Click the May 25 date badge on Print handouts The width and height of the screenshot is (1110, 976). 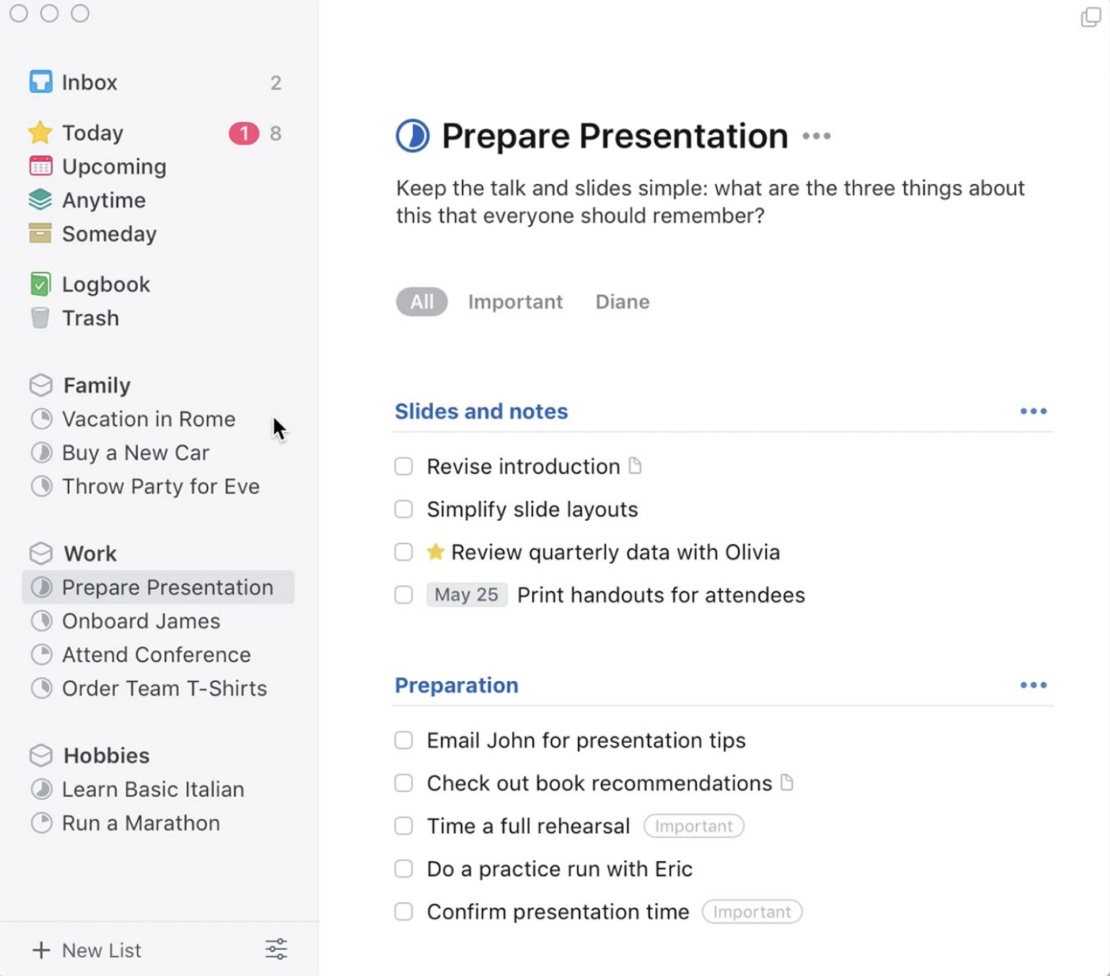pyautogui.click(x=467, y=594)
